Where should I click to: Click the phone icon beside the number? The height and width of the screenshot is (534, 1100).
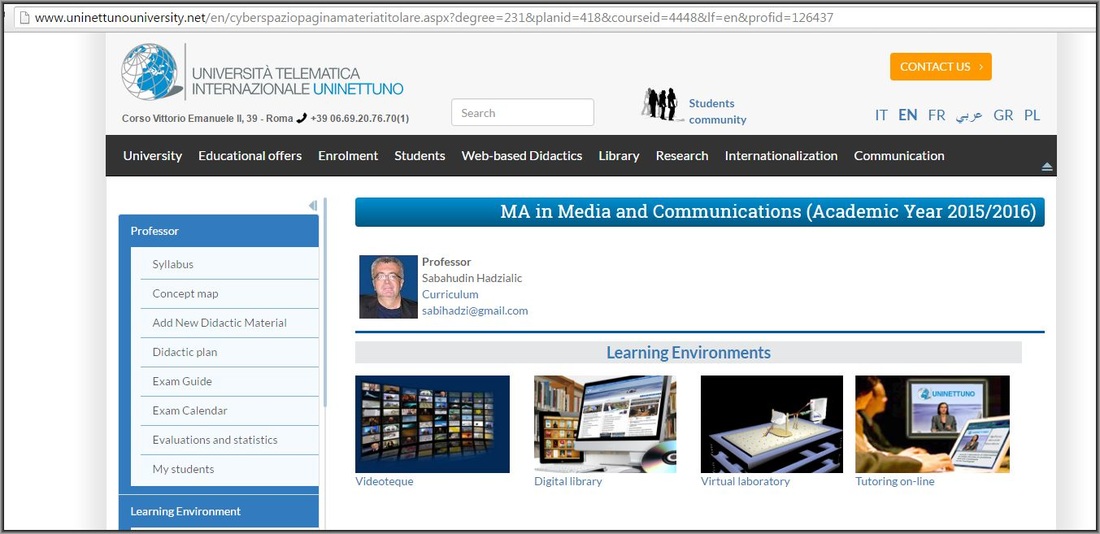(302, 118)
